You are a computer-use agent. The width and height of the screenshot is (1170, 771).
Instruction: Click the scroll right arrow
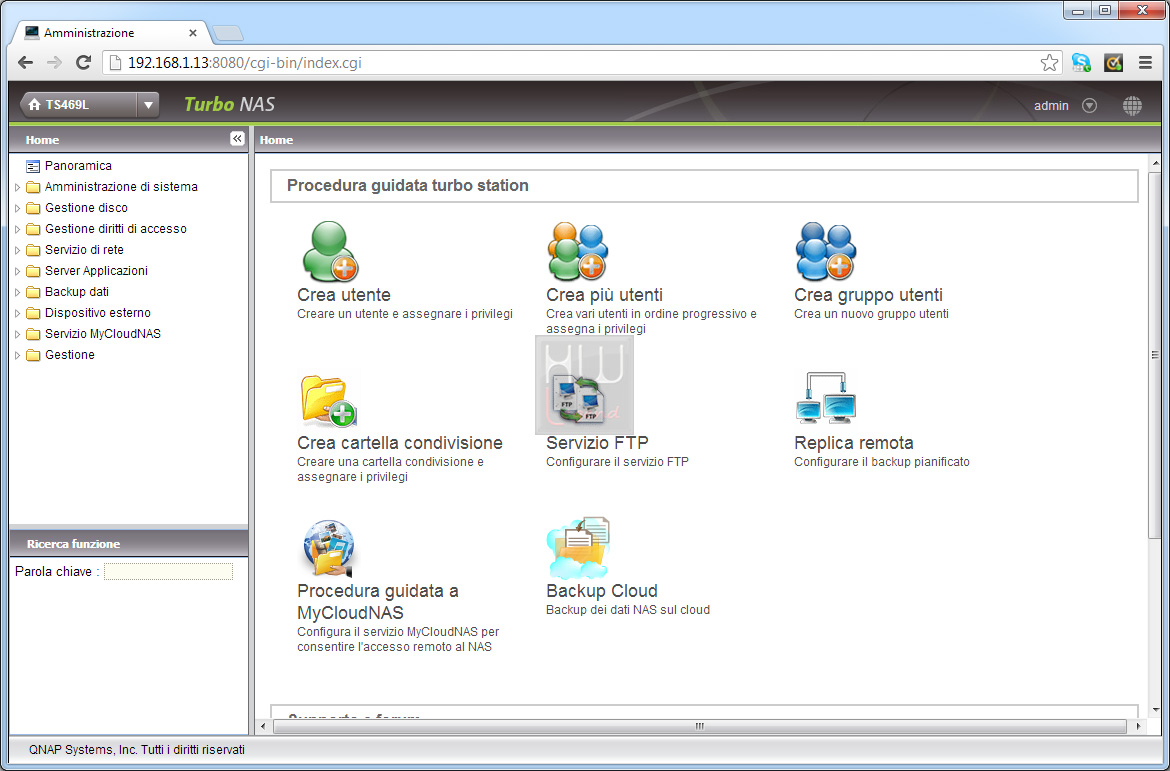click(1138, 726)
